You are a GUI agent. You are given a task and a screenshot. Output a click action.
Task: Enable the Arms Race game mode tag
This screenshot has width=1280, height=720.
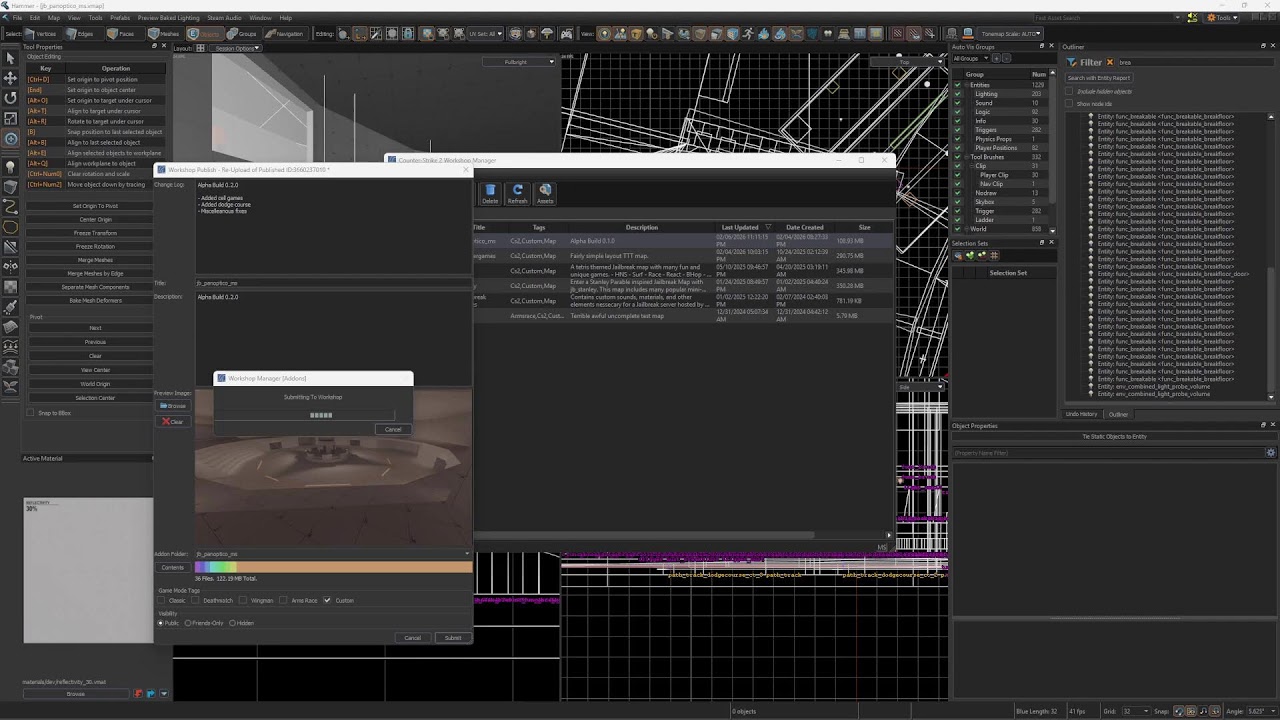pos(285,600)
